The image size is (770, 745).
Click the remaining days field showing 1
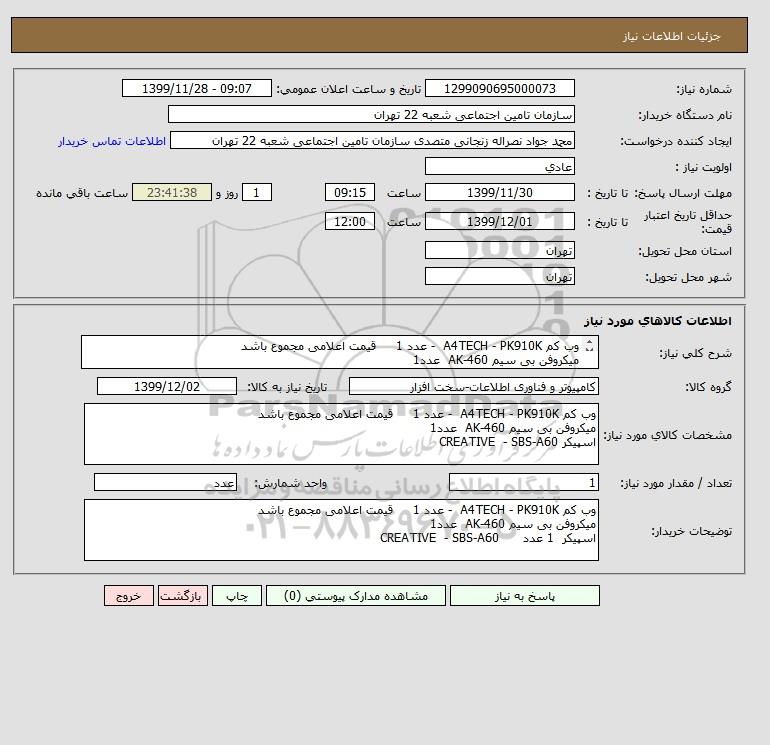pos(256,193)
